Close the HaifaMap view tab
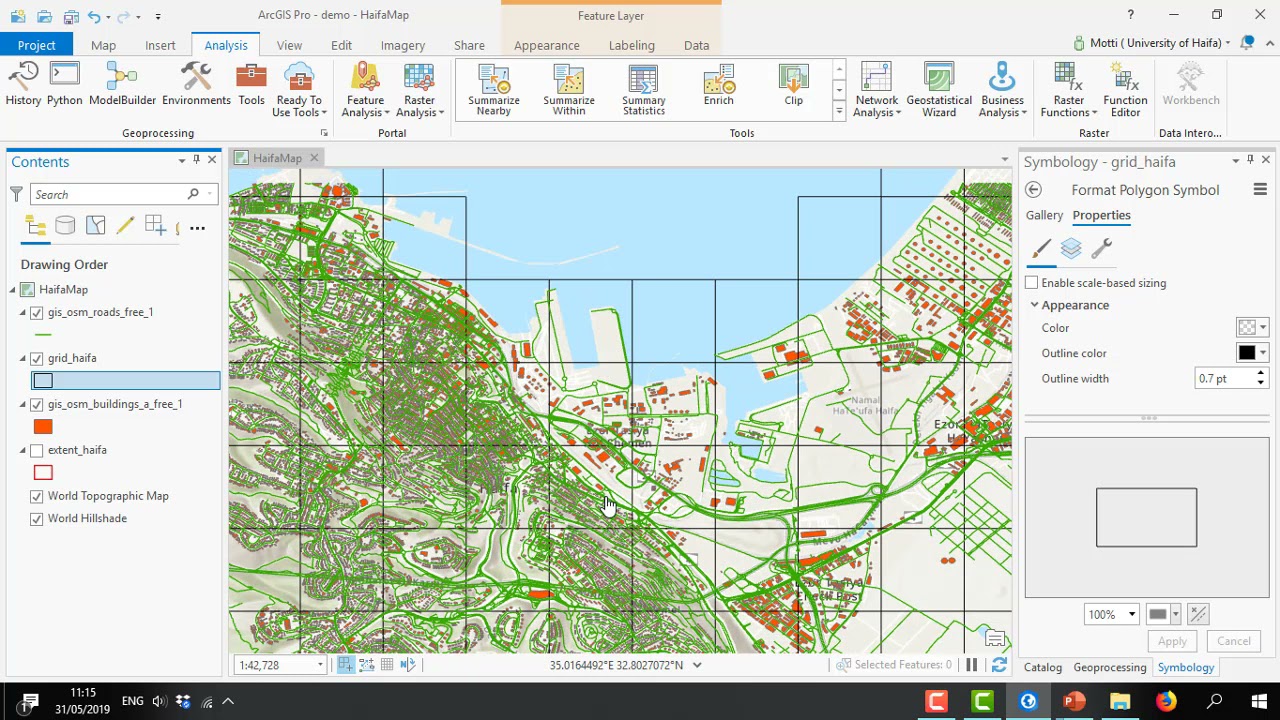Screen dimensions: 1280x720 point(314,158)
